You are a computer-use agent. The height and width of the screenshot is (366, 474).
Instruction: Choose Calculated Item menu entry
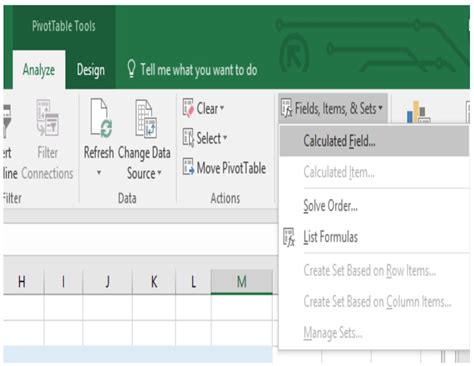tap(374, 172)
